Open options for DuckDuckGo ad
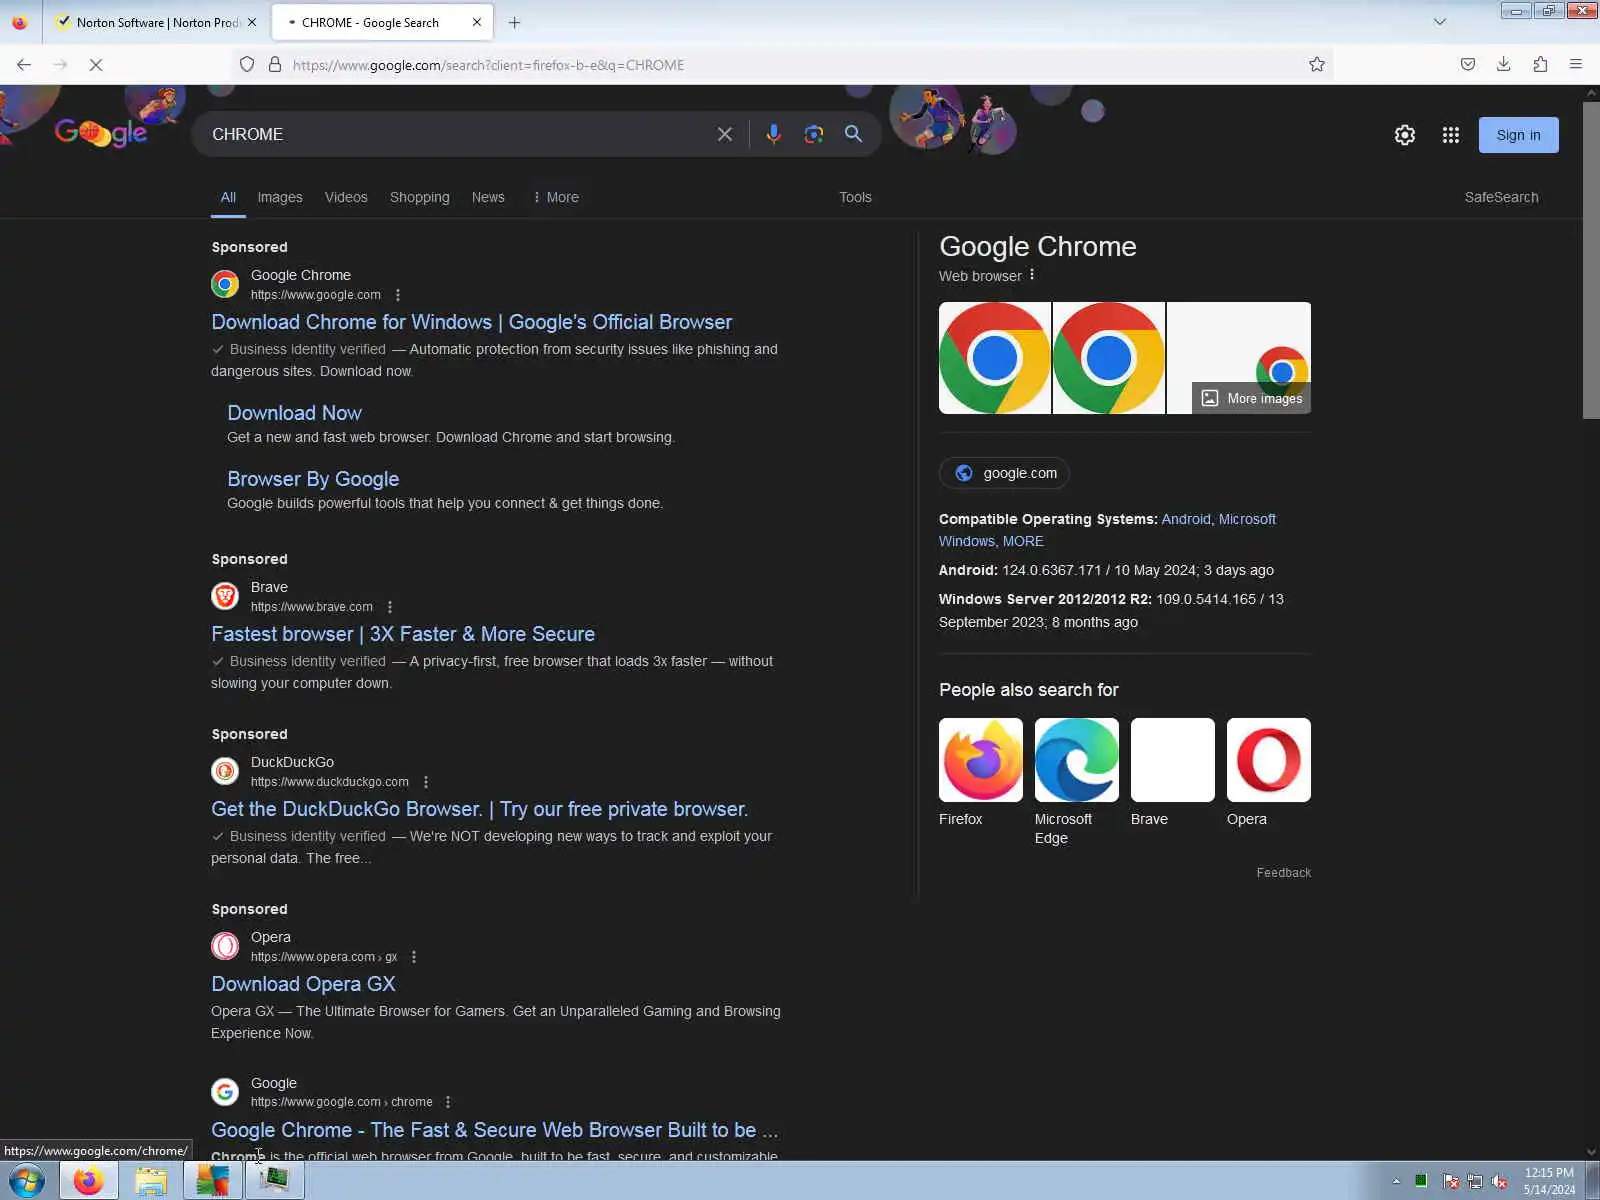1600x1200 pixels. pyautogui.click(x=426, y=782)
